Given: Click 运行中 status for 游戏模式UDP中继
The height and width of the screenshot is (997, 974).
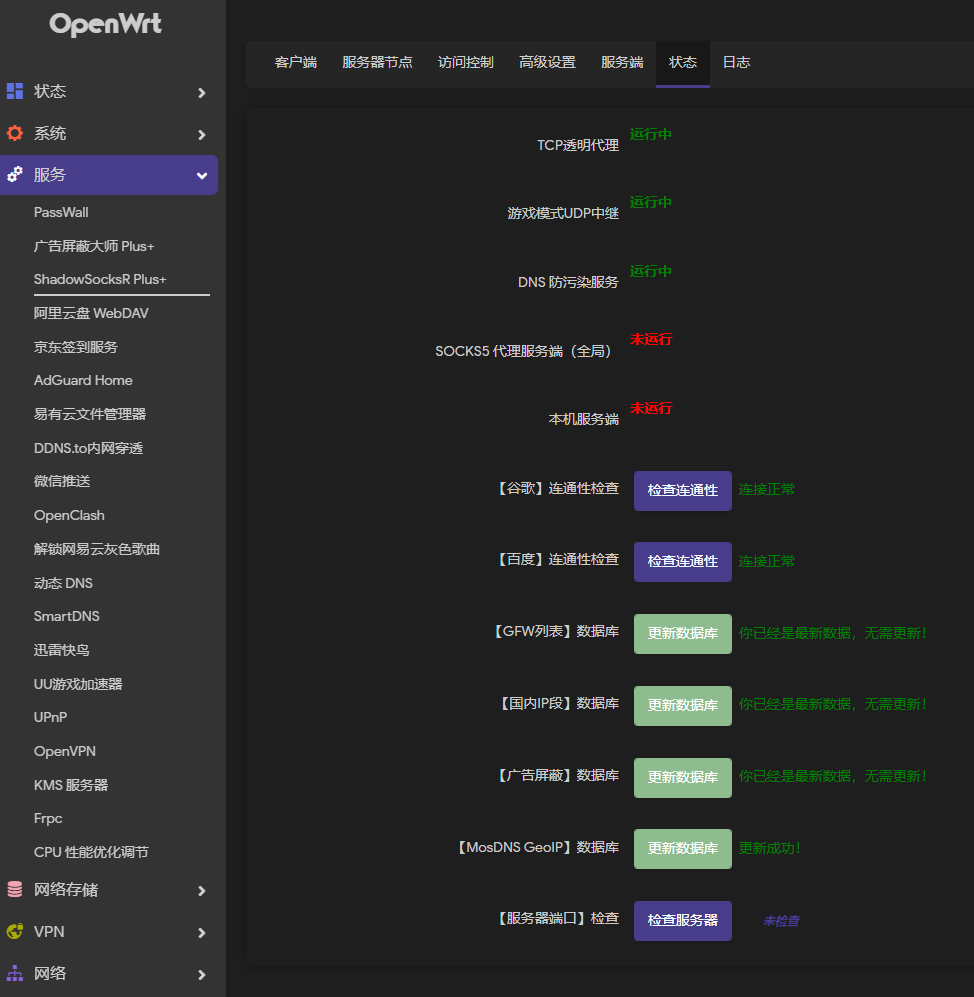Looking at the screenshot, I should click(651, 202).
